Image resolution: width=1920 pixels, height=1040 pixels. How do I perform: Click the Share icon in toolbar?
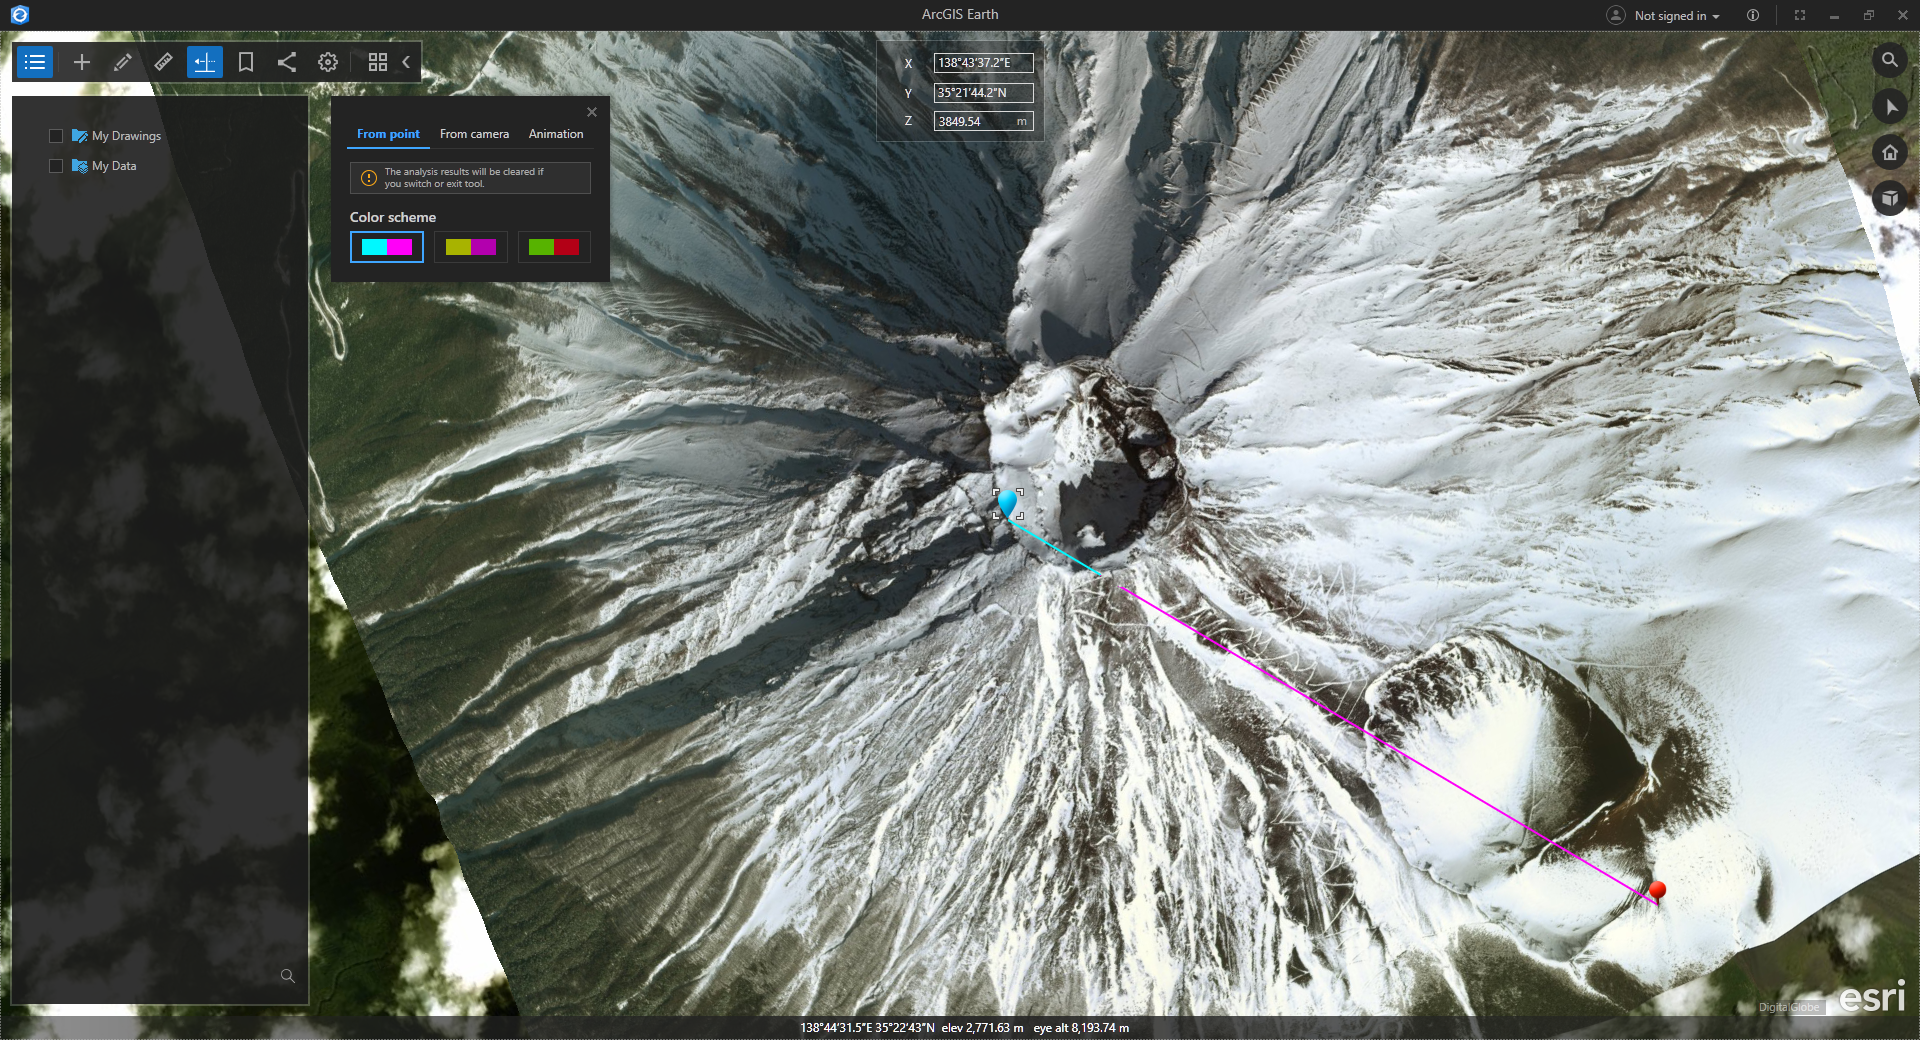point(287,62)
